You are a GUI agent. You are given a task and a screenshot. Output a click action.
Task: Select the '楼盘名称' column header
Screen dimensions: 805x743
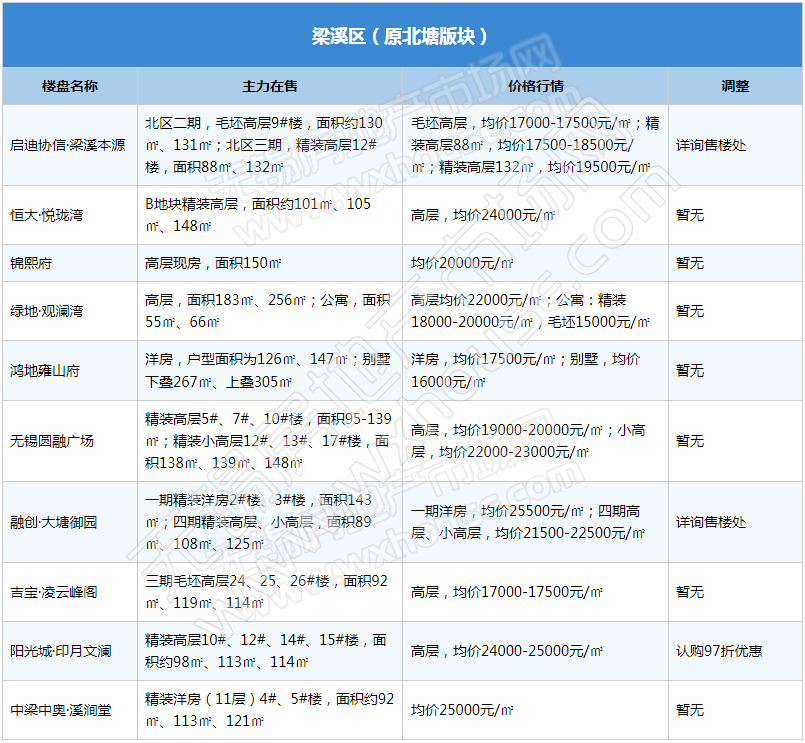70,86
